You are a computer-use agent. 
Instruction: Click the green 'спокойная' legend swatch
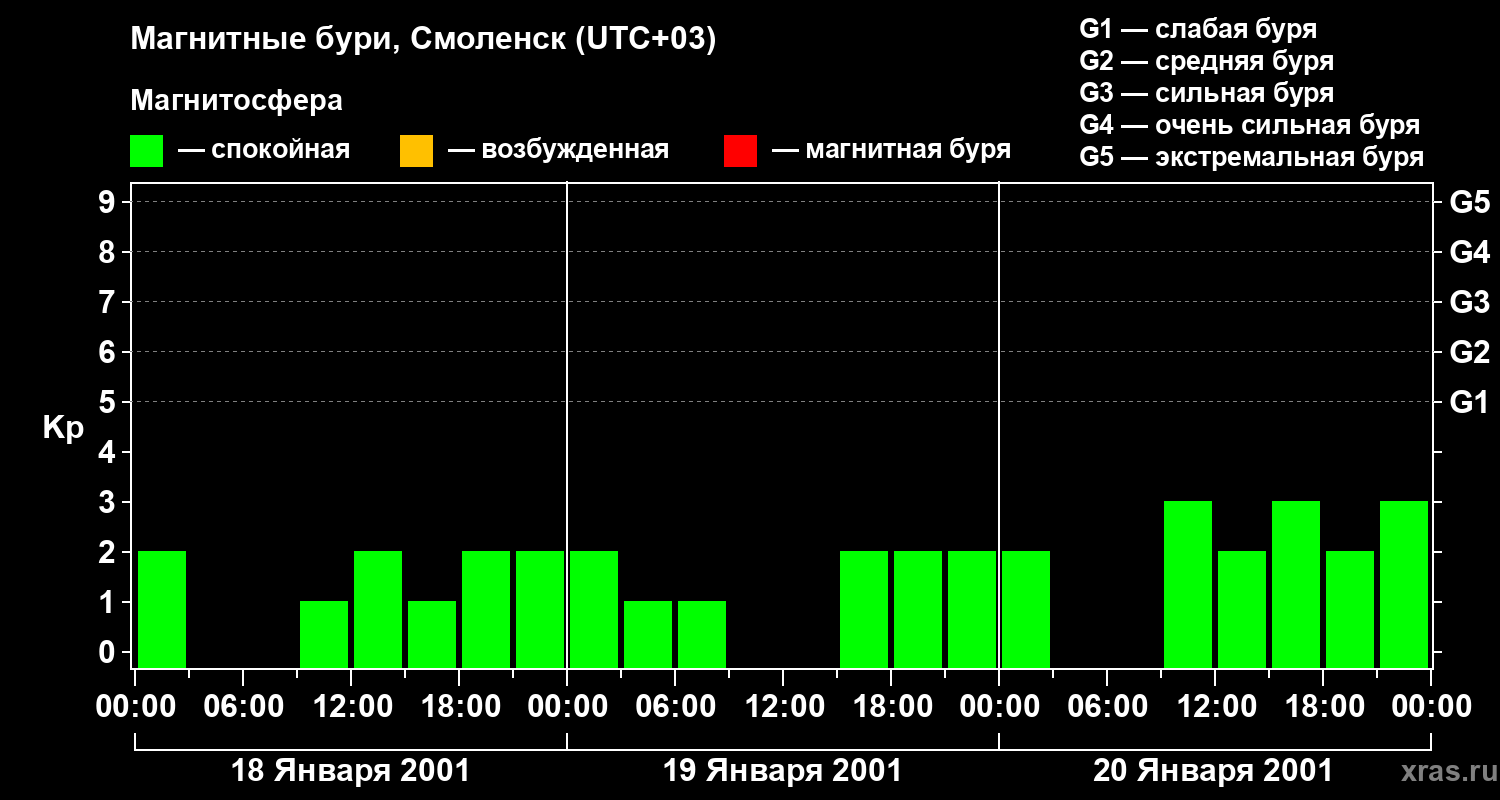[x=146, y=151]
